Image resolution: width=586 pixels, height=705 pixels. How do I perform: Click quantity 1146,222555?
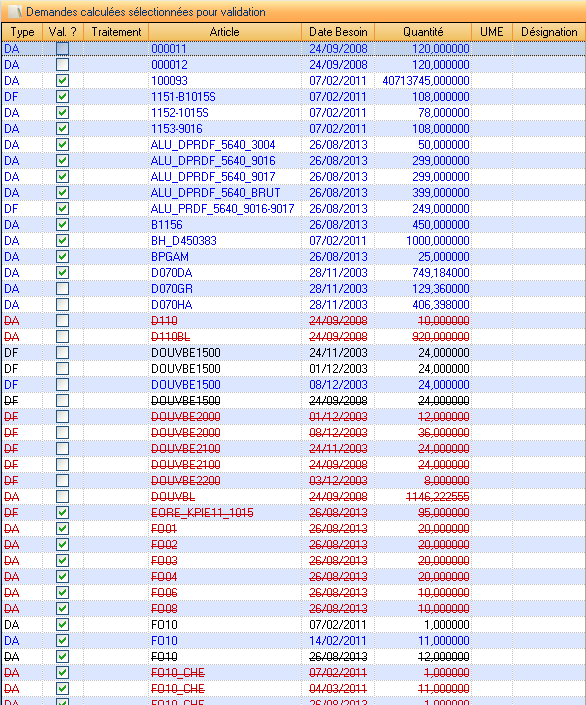(x=438, y=496)
